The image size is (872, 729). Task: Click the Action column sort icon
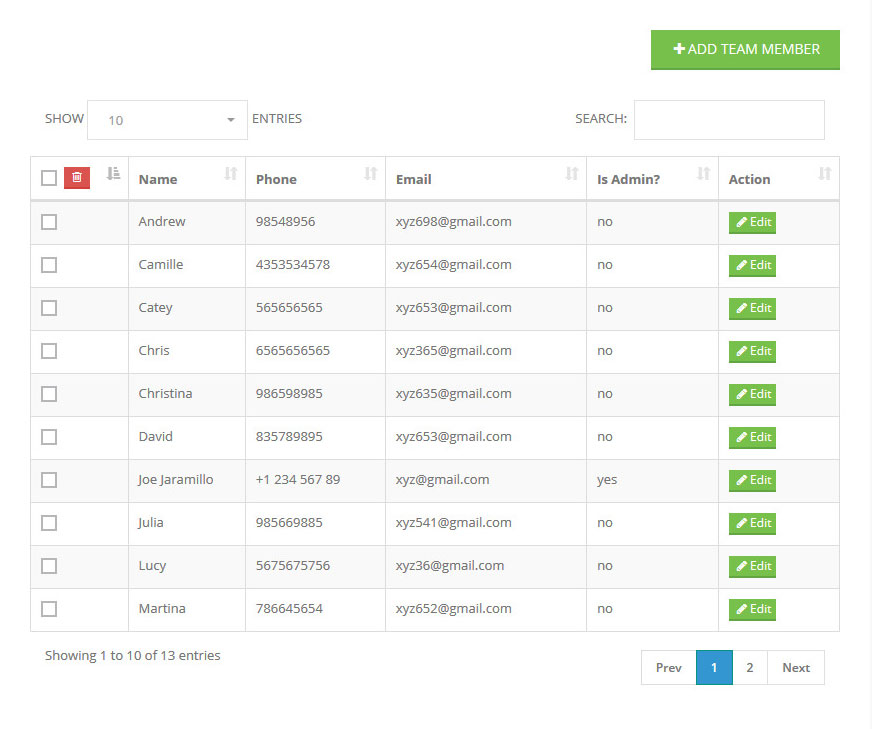pos(824,174)
